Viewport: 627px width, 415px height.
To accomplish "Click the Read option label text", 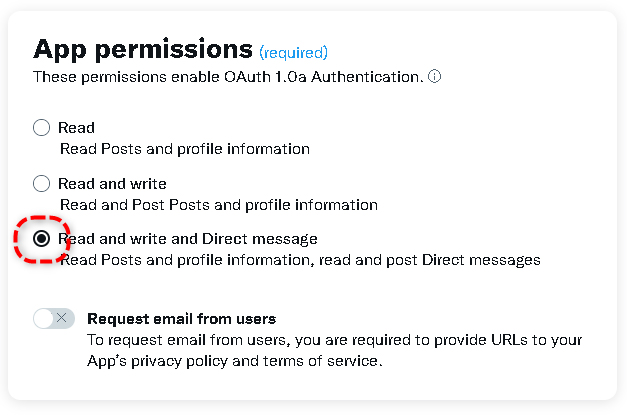I will 76,128.
